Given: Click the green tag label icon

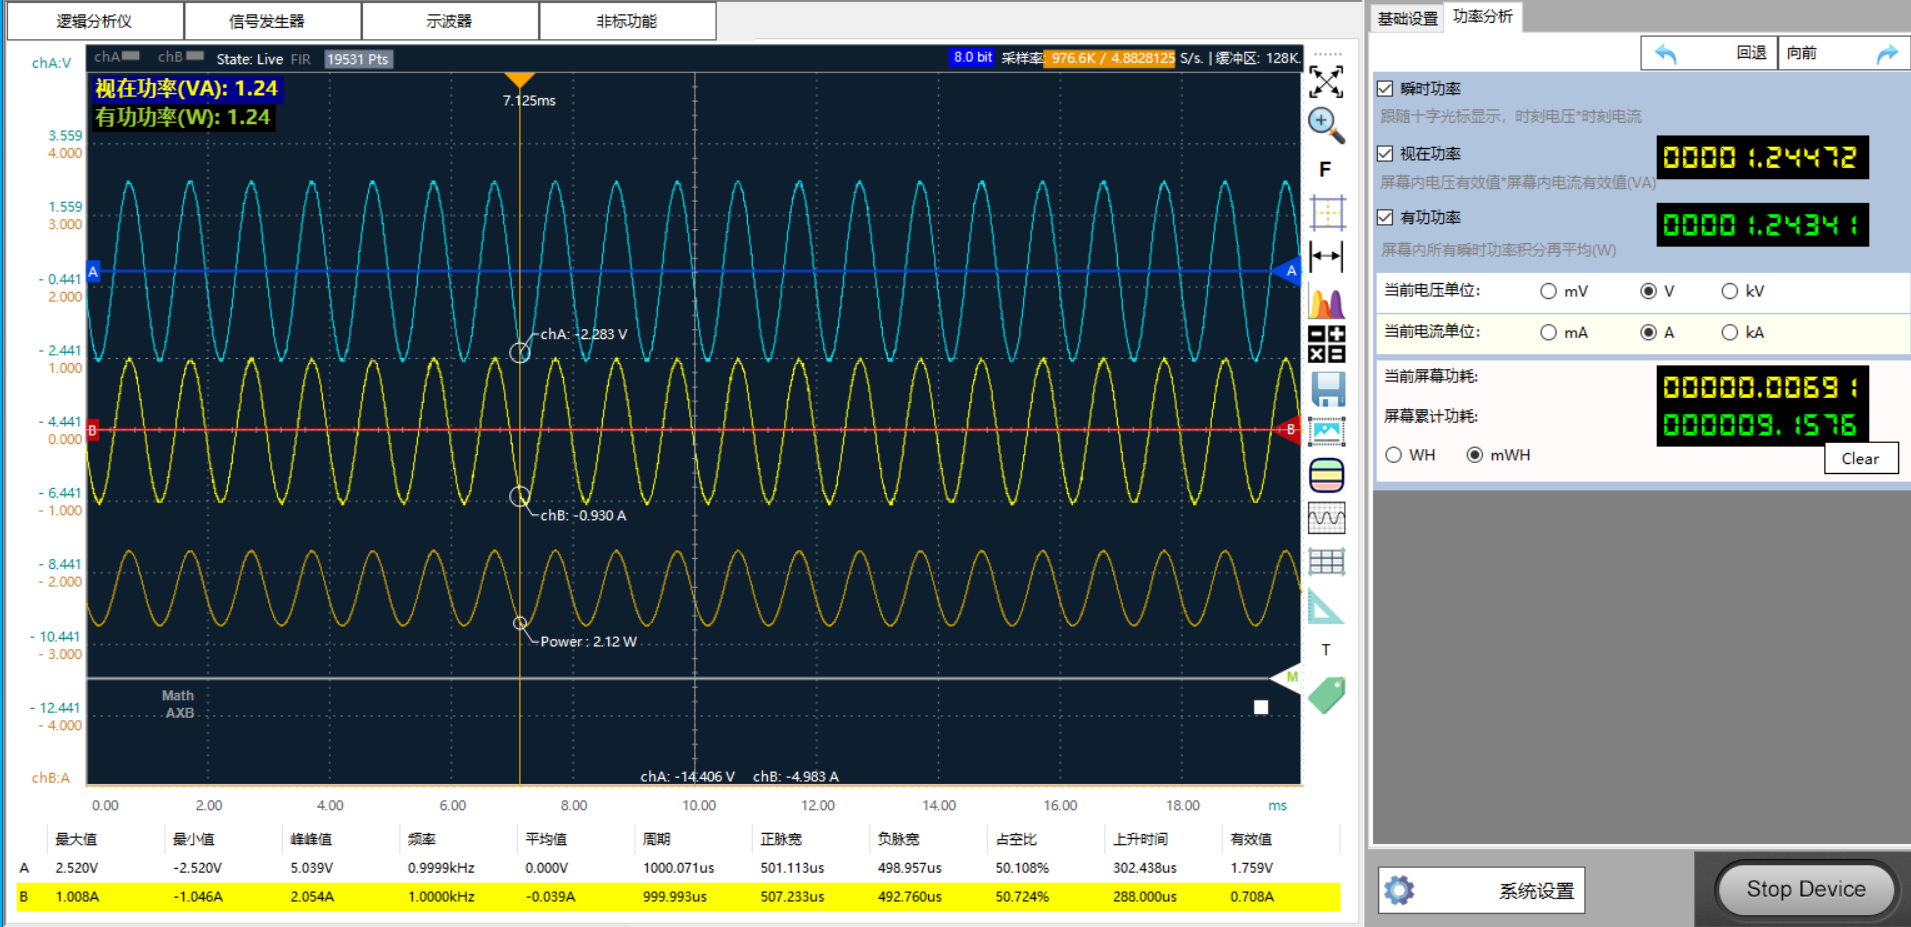Looking at the screenshot, I should (1326, 695).
